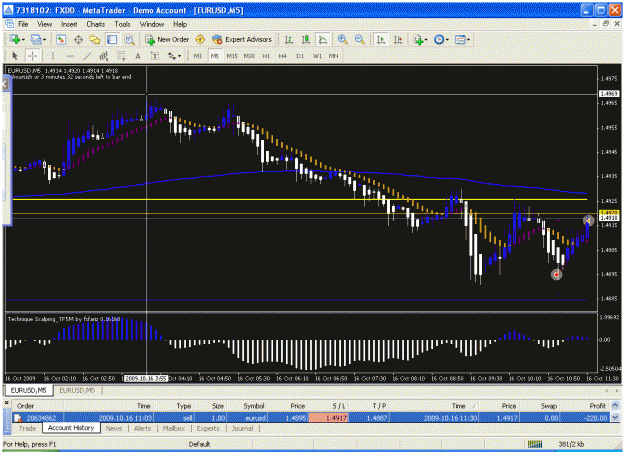Switch to M5 timeframe

pos(215,56)
